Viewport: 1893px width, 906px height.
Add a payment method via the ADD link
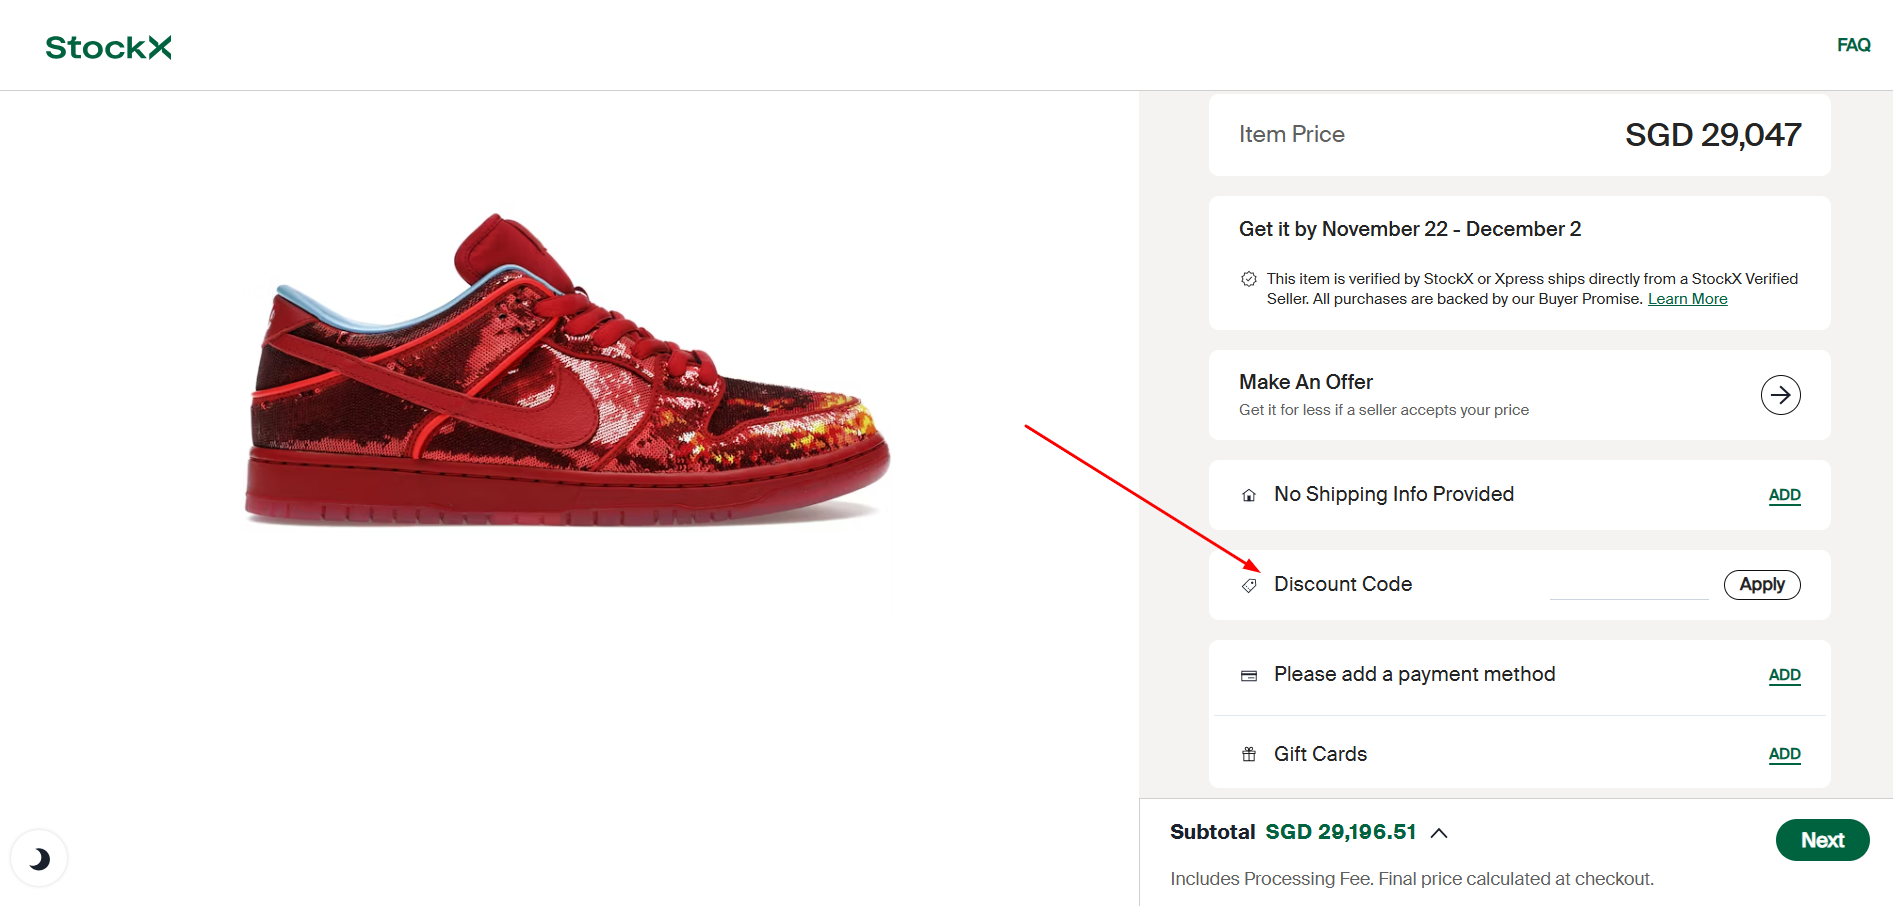(1784, 675)
